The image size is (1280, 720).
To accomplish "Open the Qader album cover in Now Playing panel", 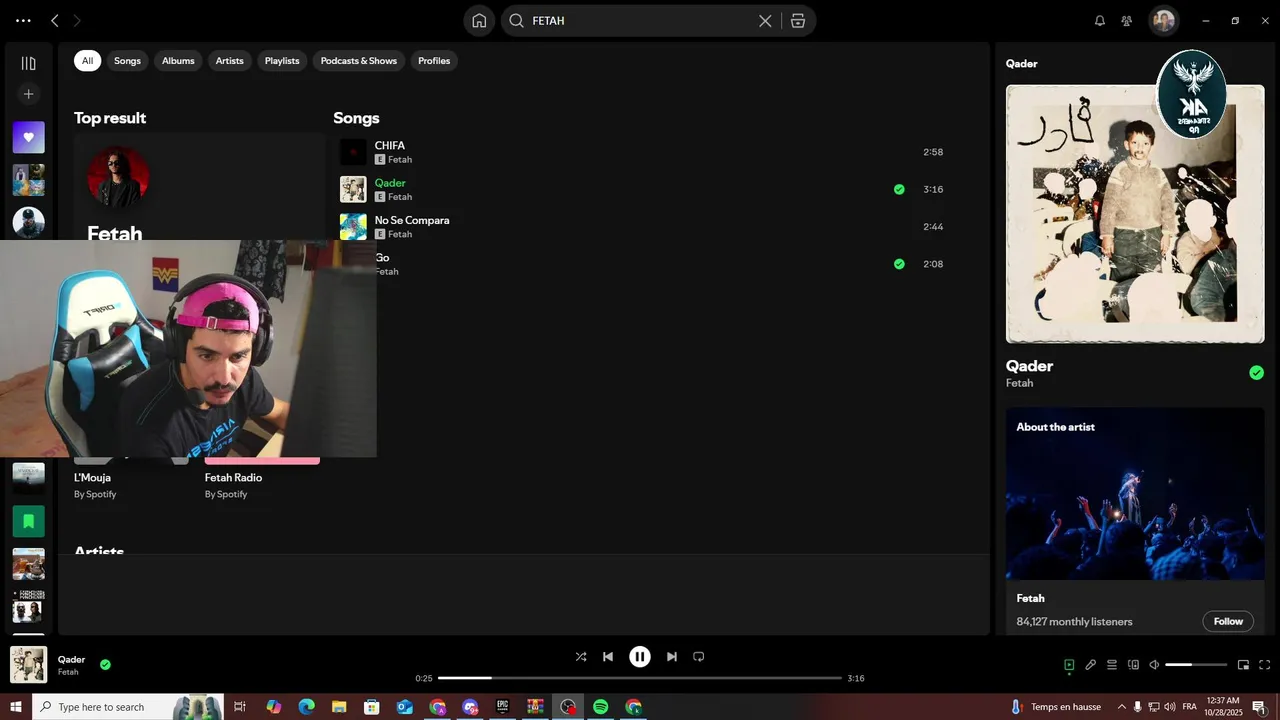I will coord(1135,214).
